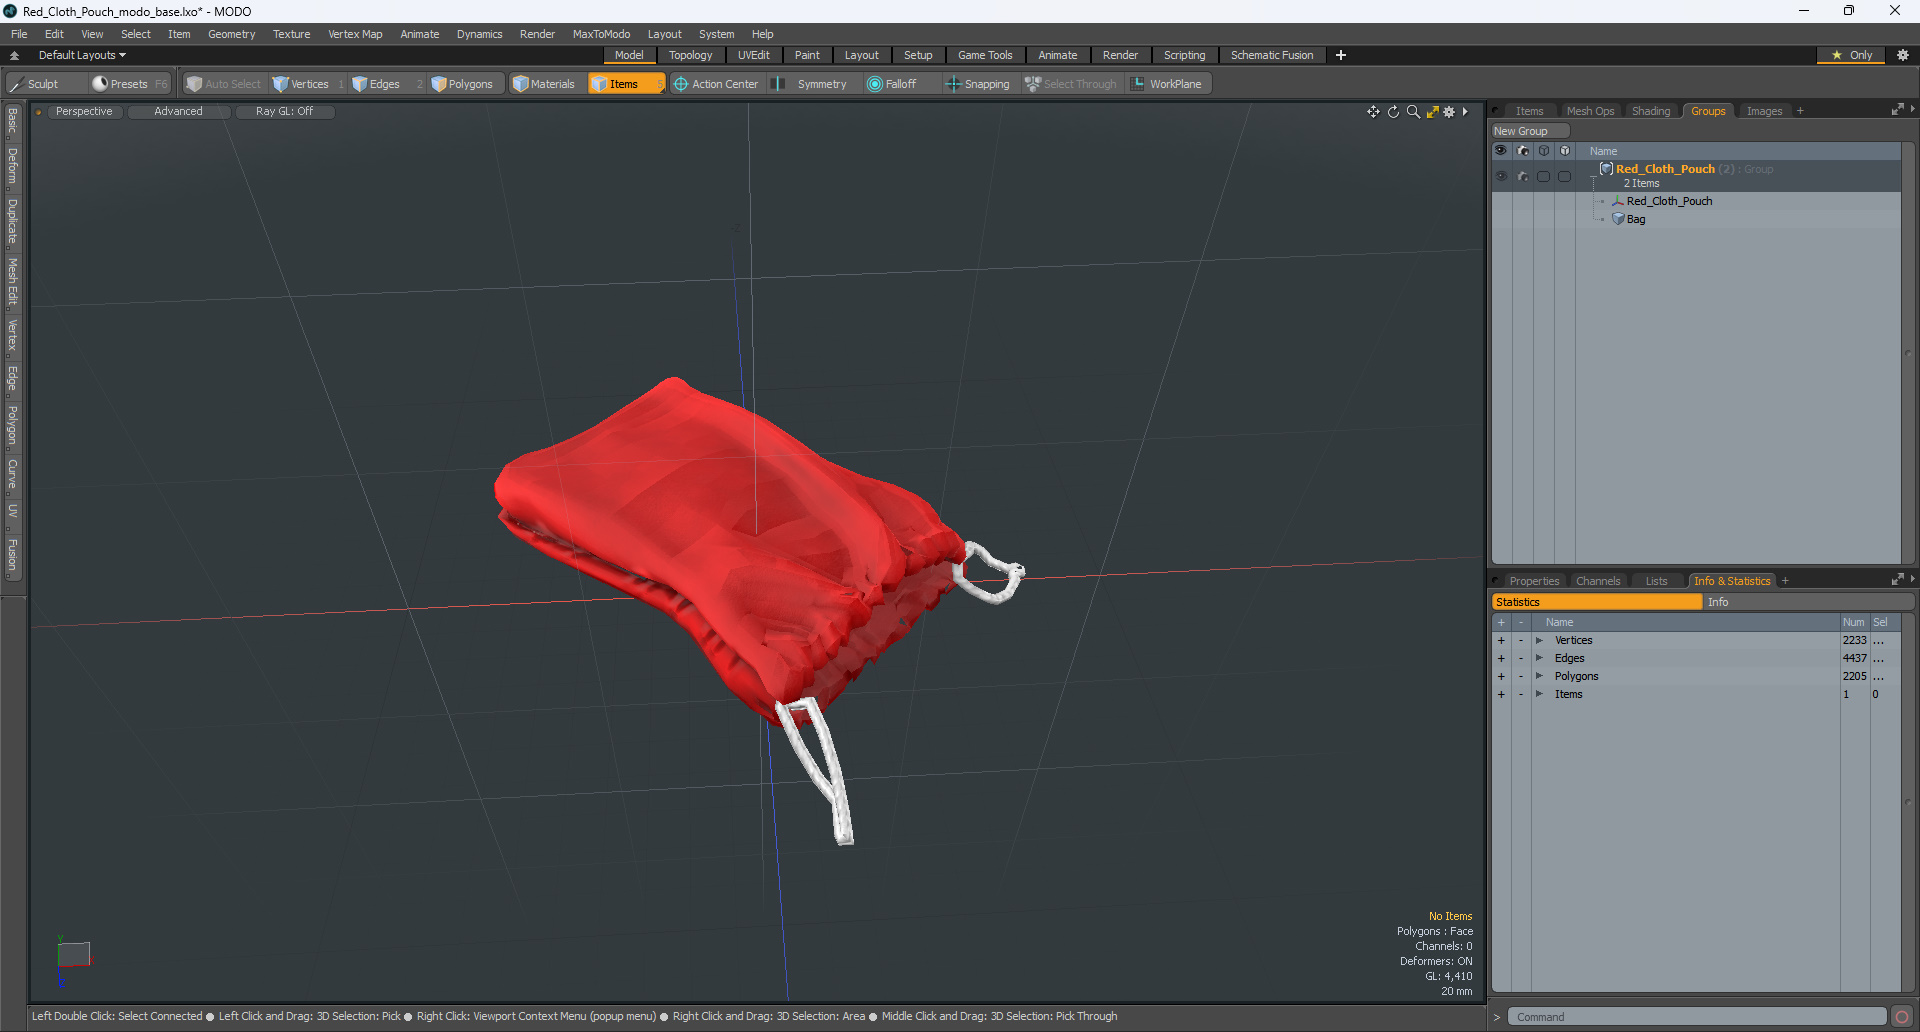The width and height of the screenshot is (1920, 1032).
Task: Open viewport settings gear
Action: (x=1449, y=112)
